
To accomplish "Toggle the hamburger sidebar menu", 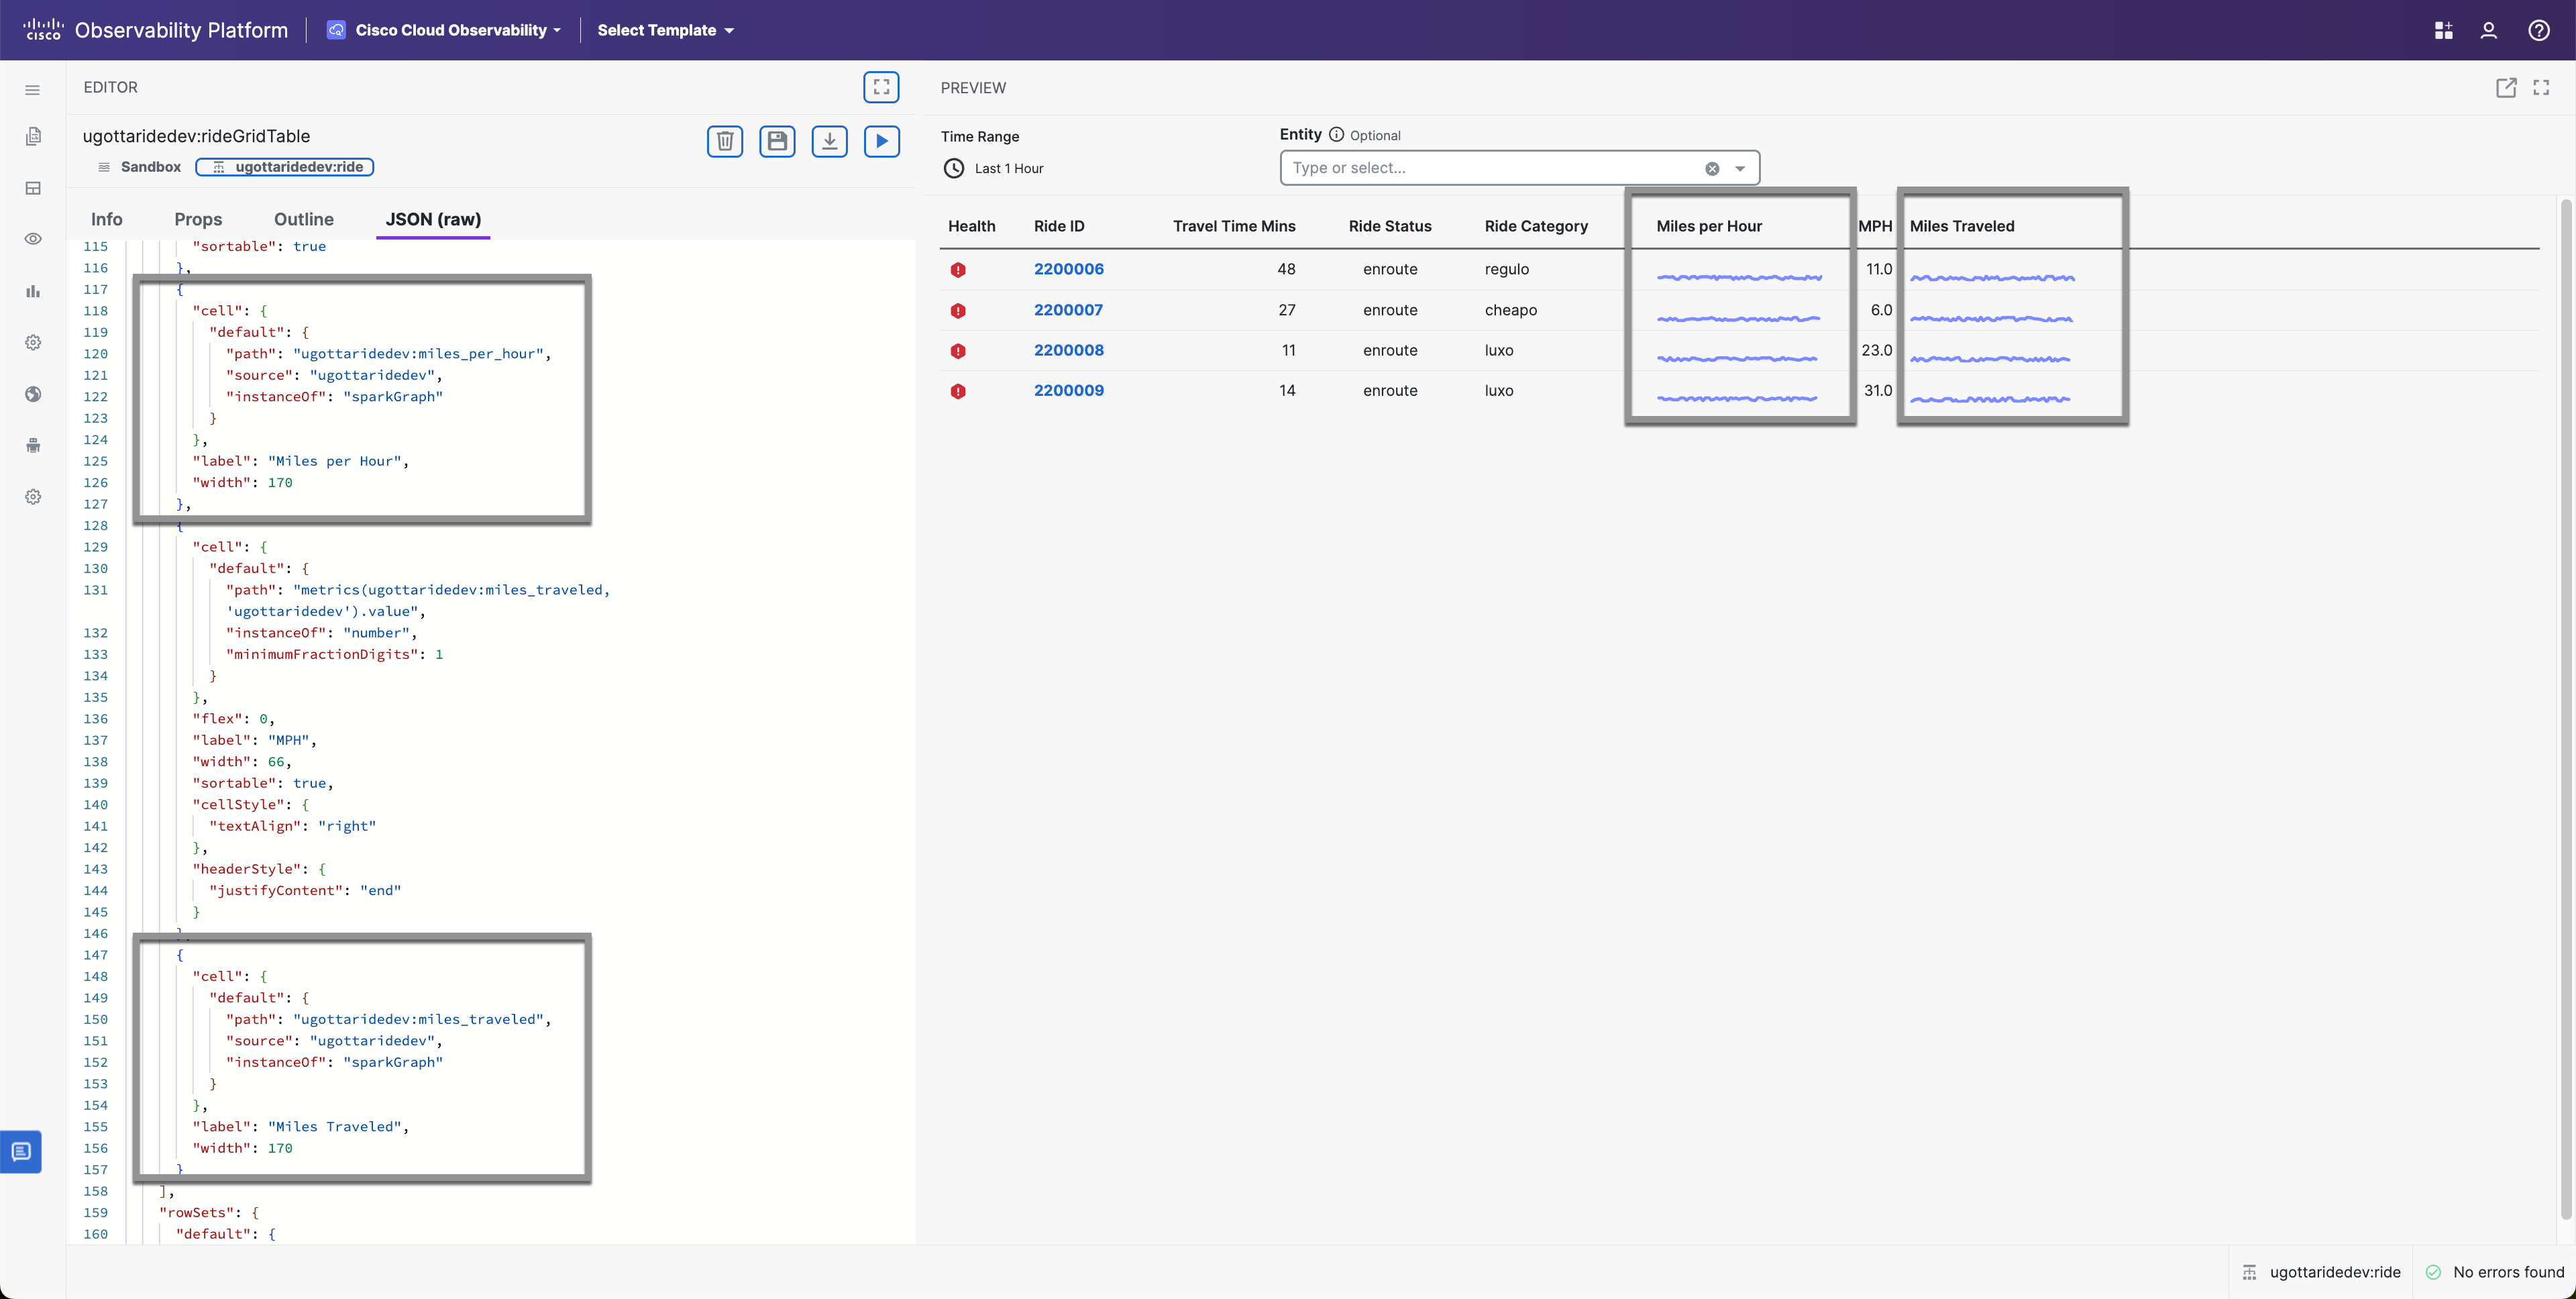I will point(33,90).
